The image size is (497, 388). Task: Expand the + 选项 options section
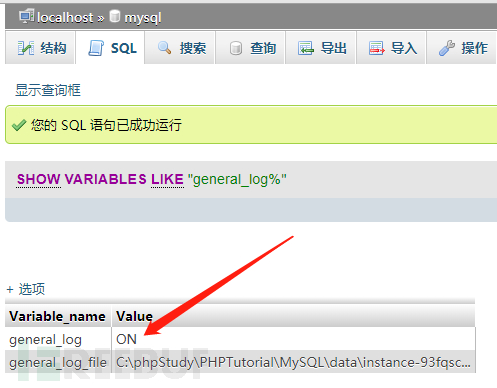click(x=26, y=289)
